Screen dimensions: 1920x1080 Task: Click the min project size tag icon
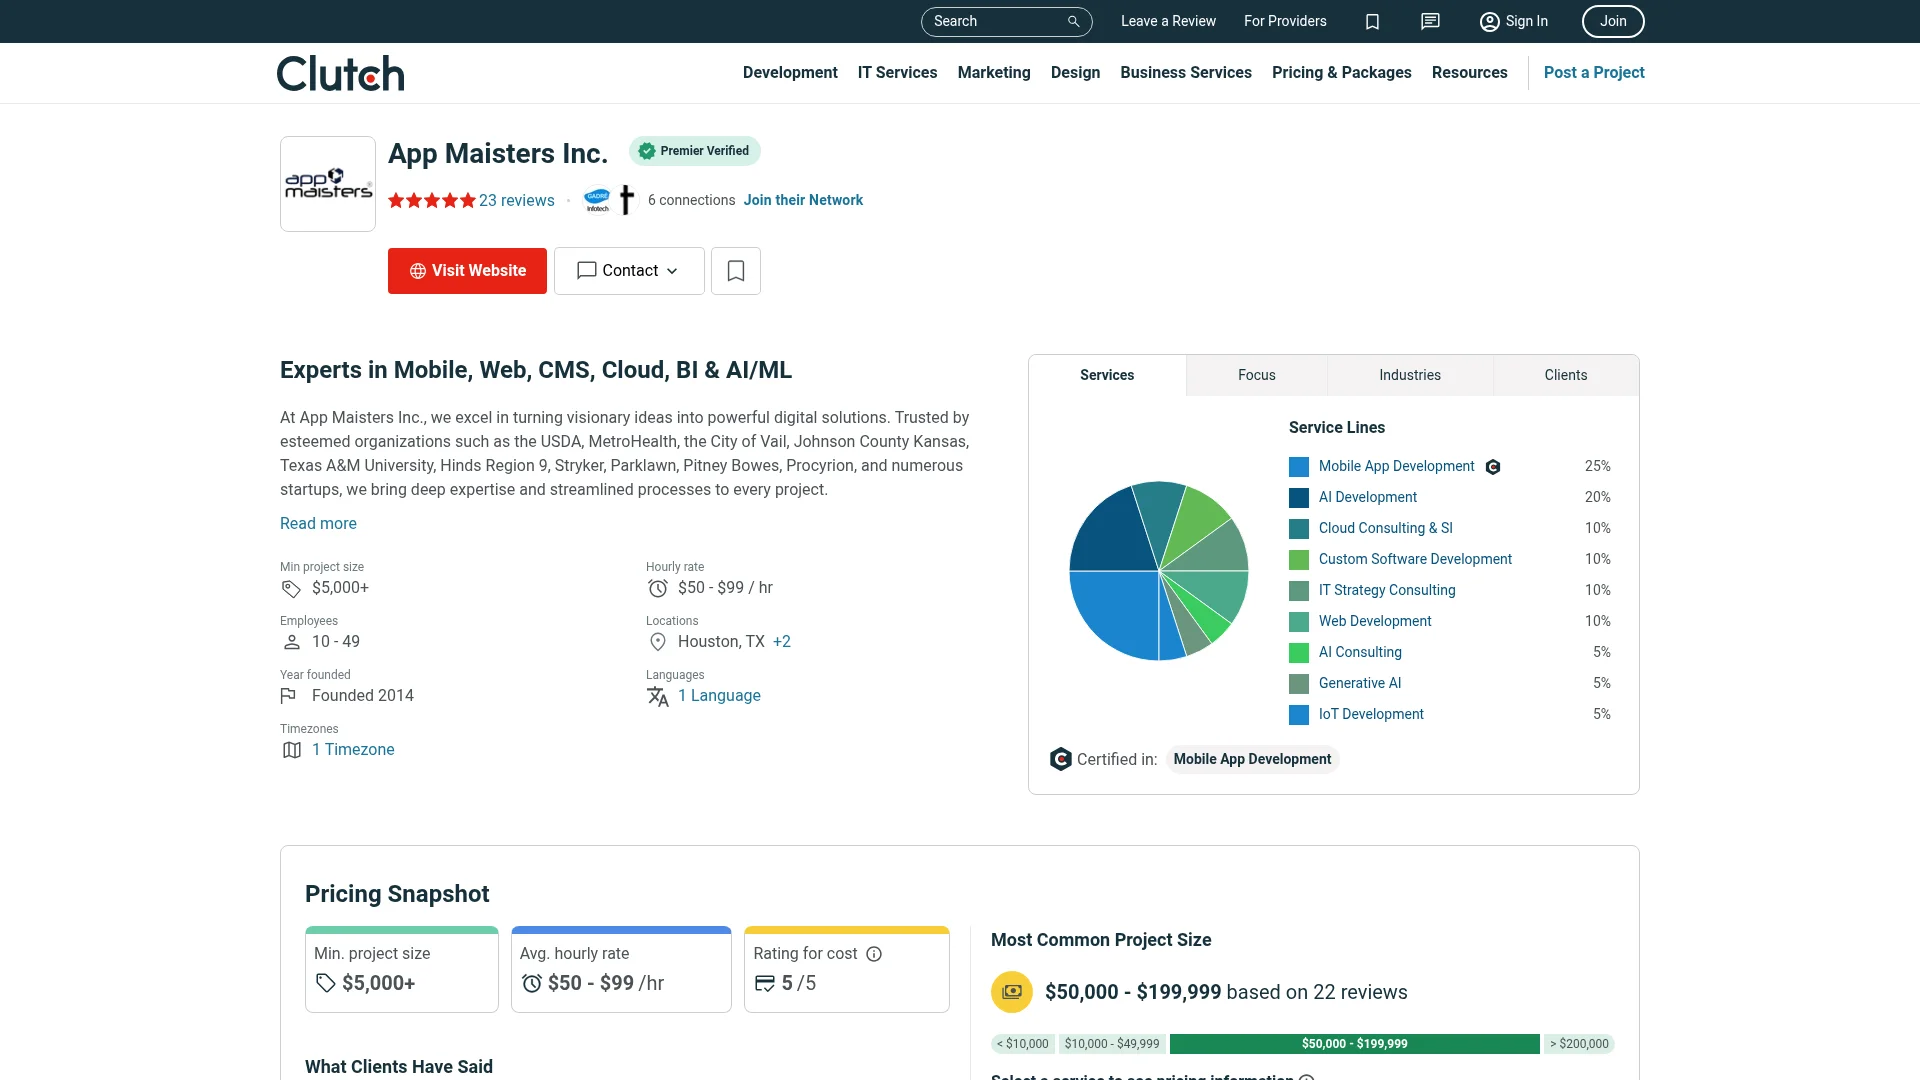point(291,588)
